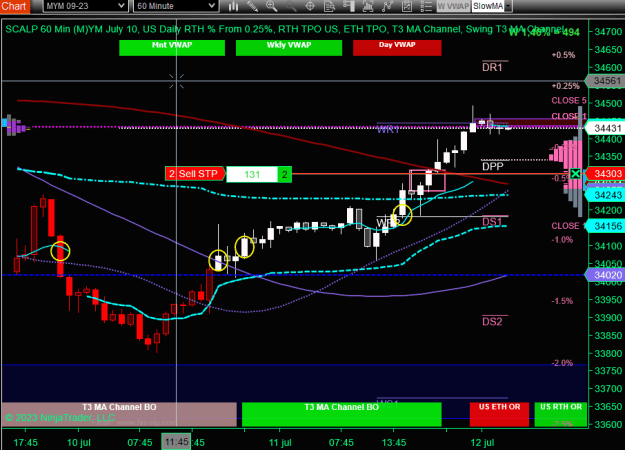Image resolution: width=625 pixels, height=450 pixels.
Task: Click the DPP pivot label
Action: [493, 166]
